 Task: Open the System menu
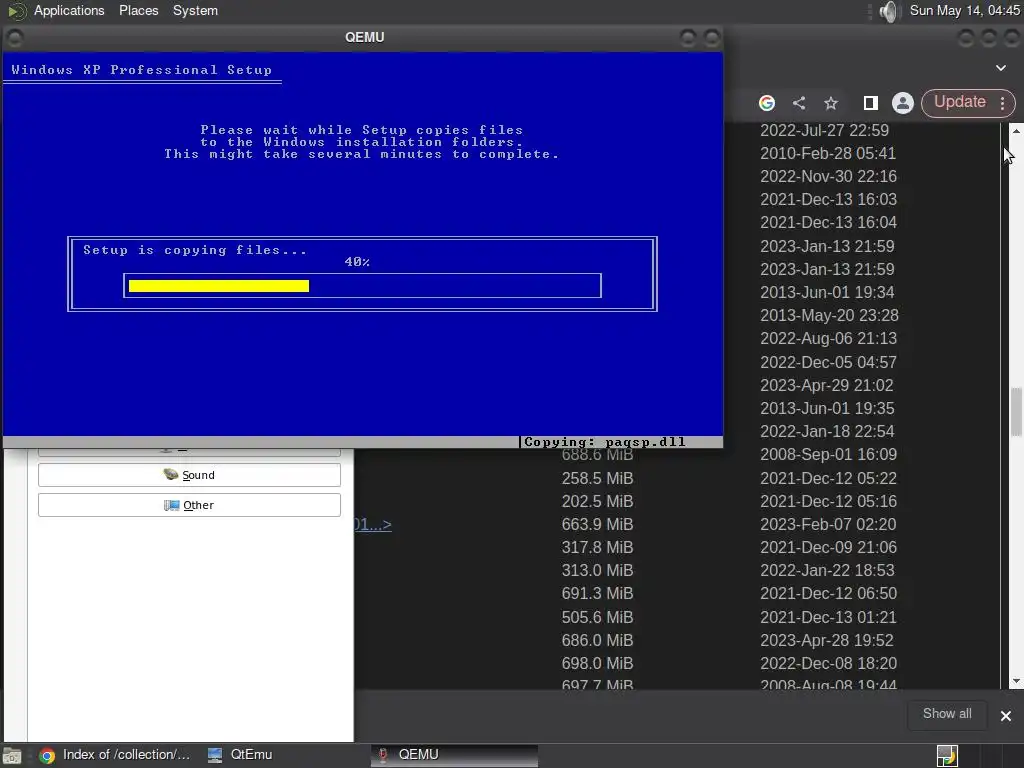point(195,10)
